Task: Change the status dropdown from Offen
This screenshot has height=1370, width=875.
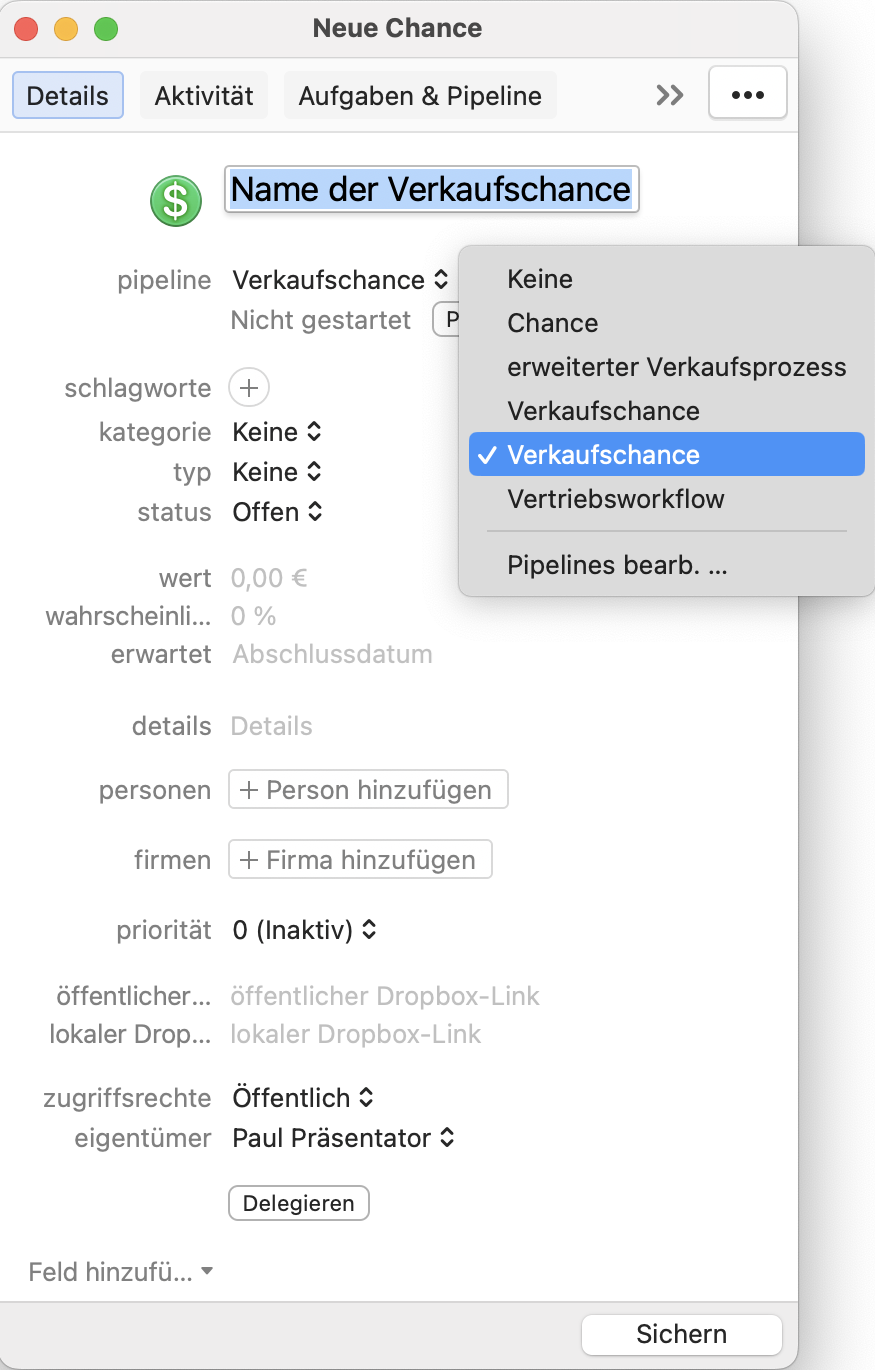Action: click(x=278, y=512)
